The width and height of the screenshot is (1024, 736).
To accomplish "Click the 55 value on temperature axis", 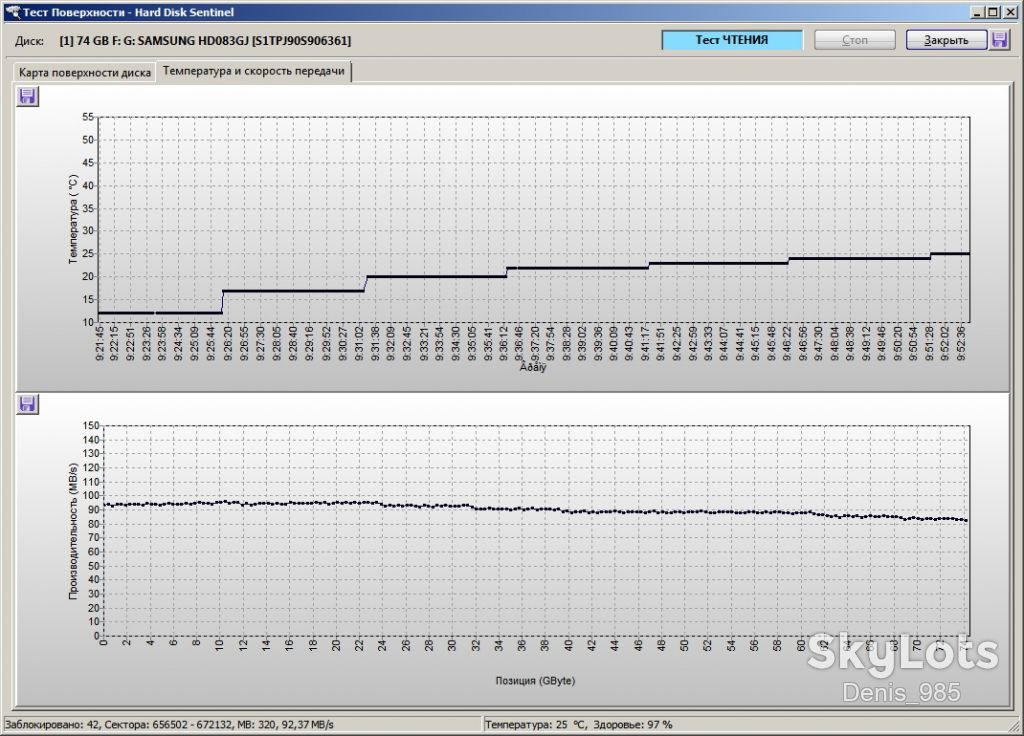I will point(88,118).
